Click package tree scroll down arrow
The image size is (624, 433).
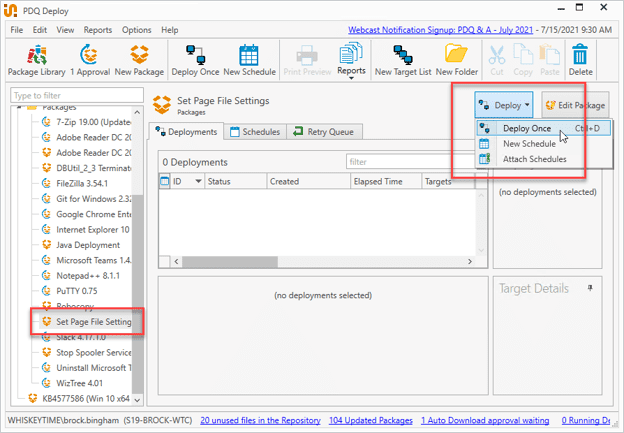(x=137, y=400)
